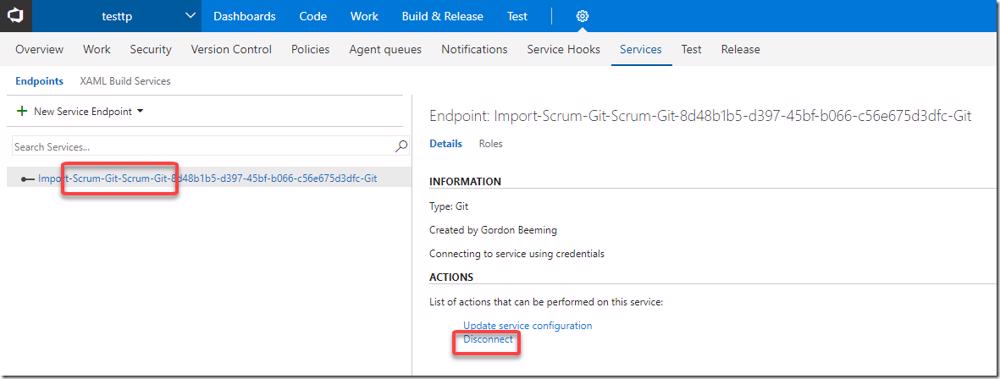The image size is (1000, 379).
Task: Open Dashboards in top navigation
Action: point(245,17)
